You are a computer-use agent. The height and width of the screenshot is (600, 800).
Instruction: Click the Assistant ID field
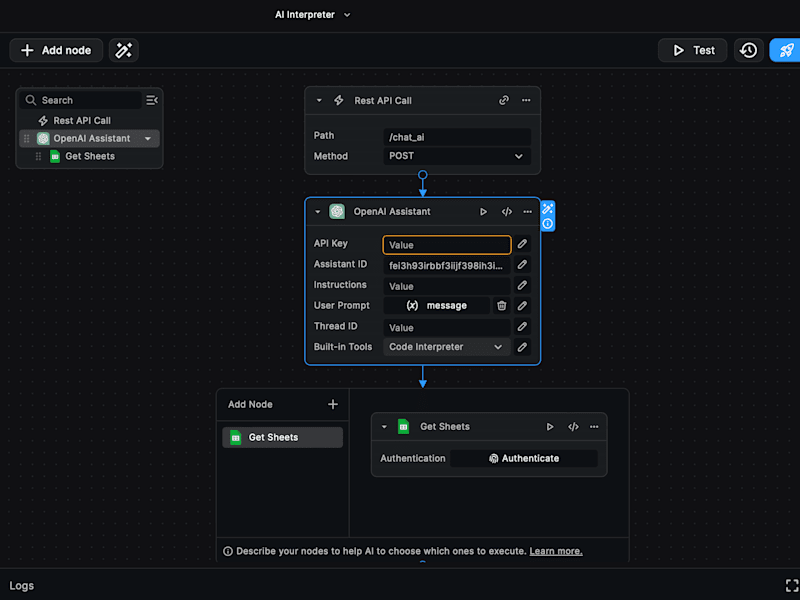(446, 265)
